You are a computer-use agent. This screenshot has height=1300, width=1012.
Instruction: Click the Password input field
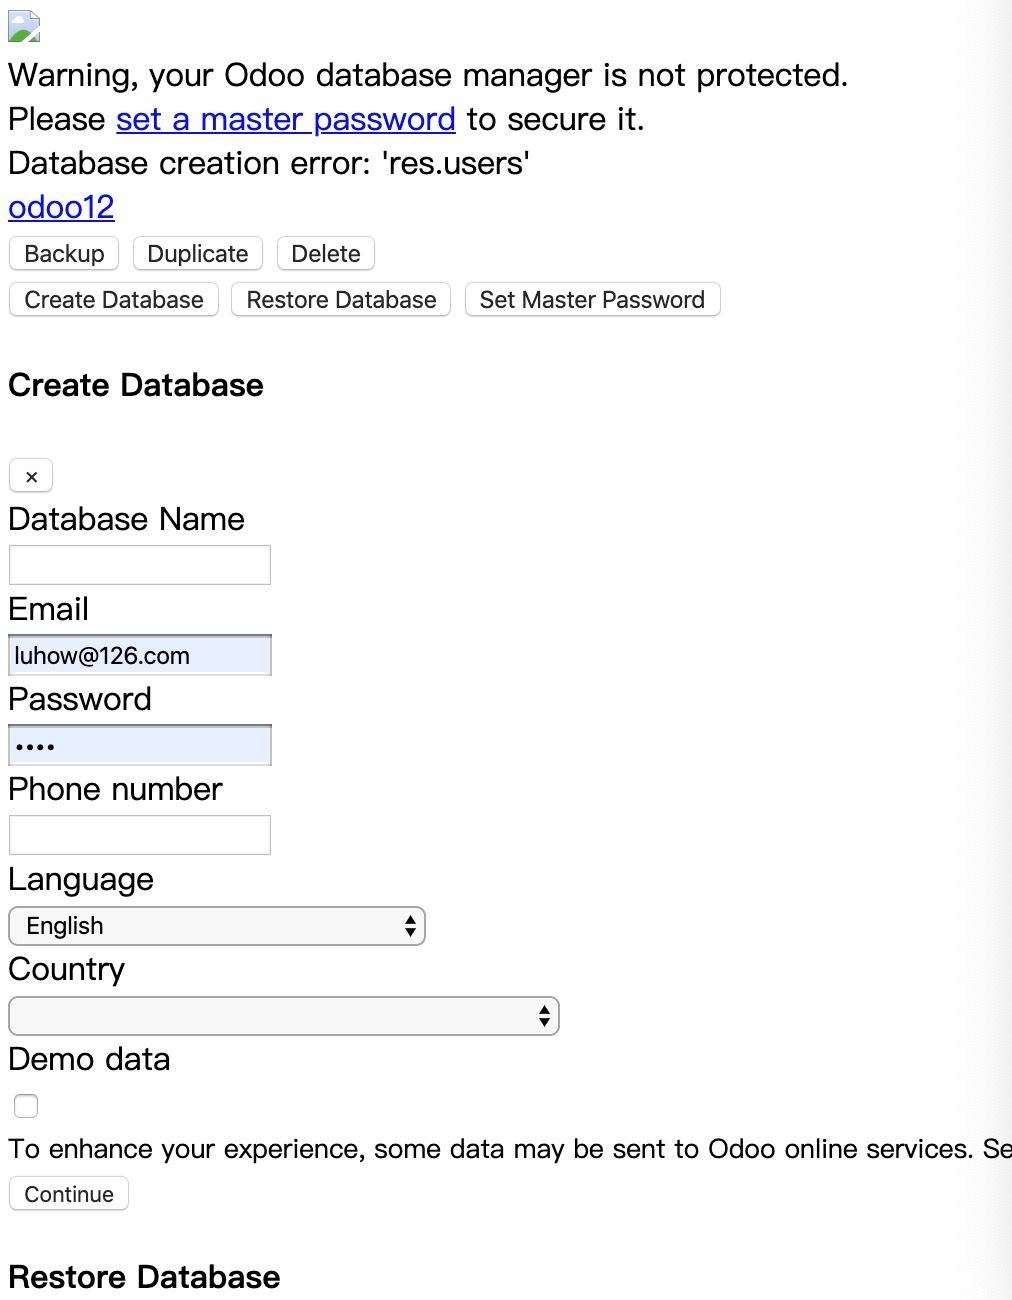click(x=140, y=745)
